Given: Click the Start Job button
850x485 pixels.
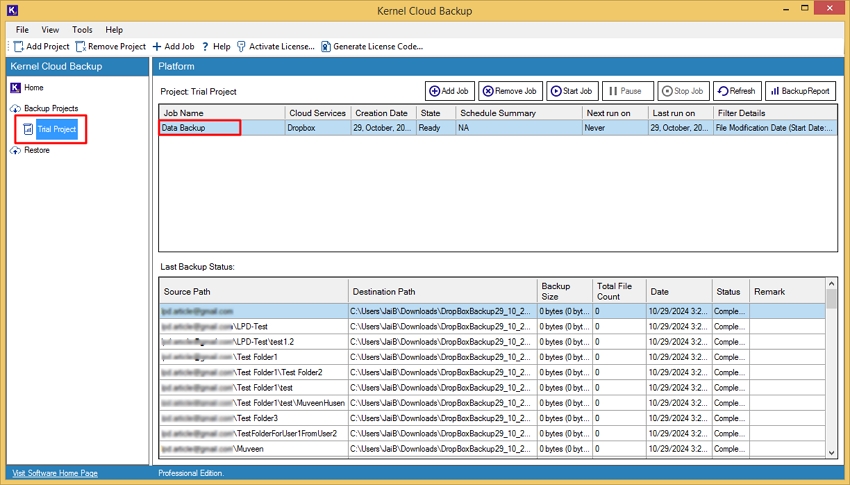Looking at the screenshot, I should 572,91.
